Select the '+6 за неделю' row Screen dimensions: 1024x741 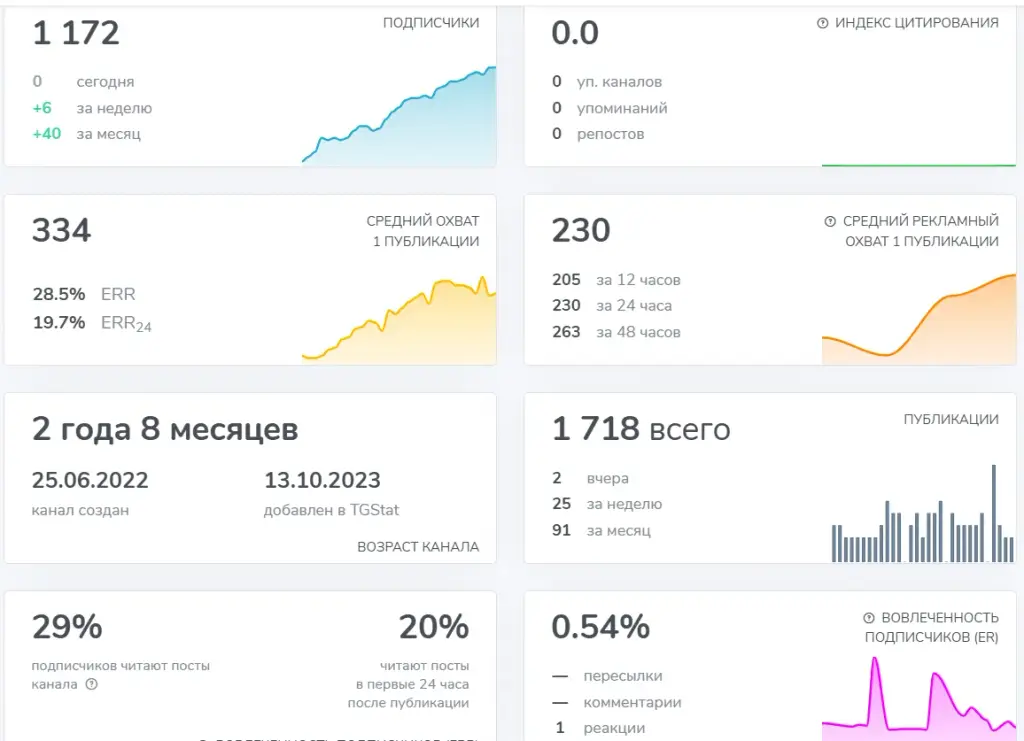[x=92, y=108]
